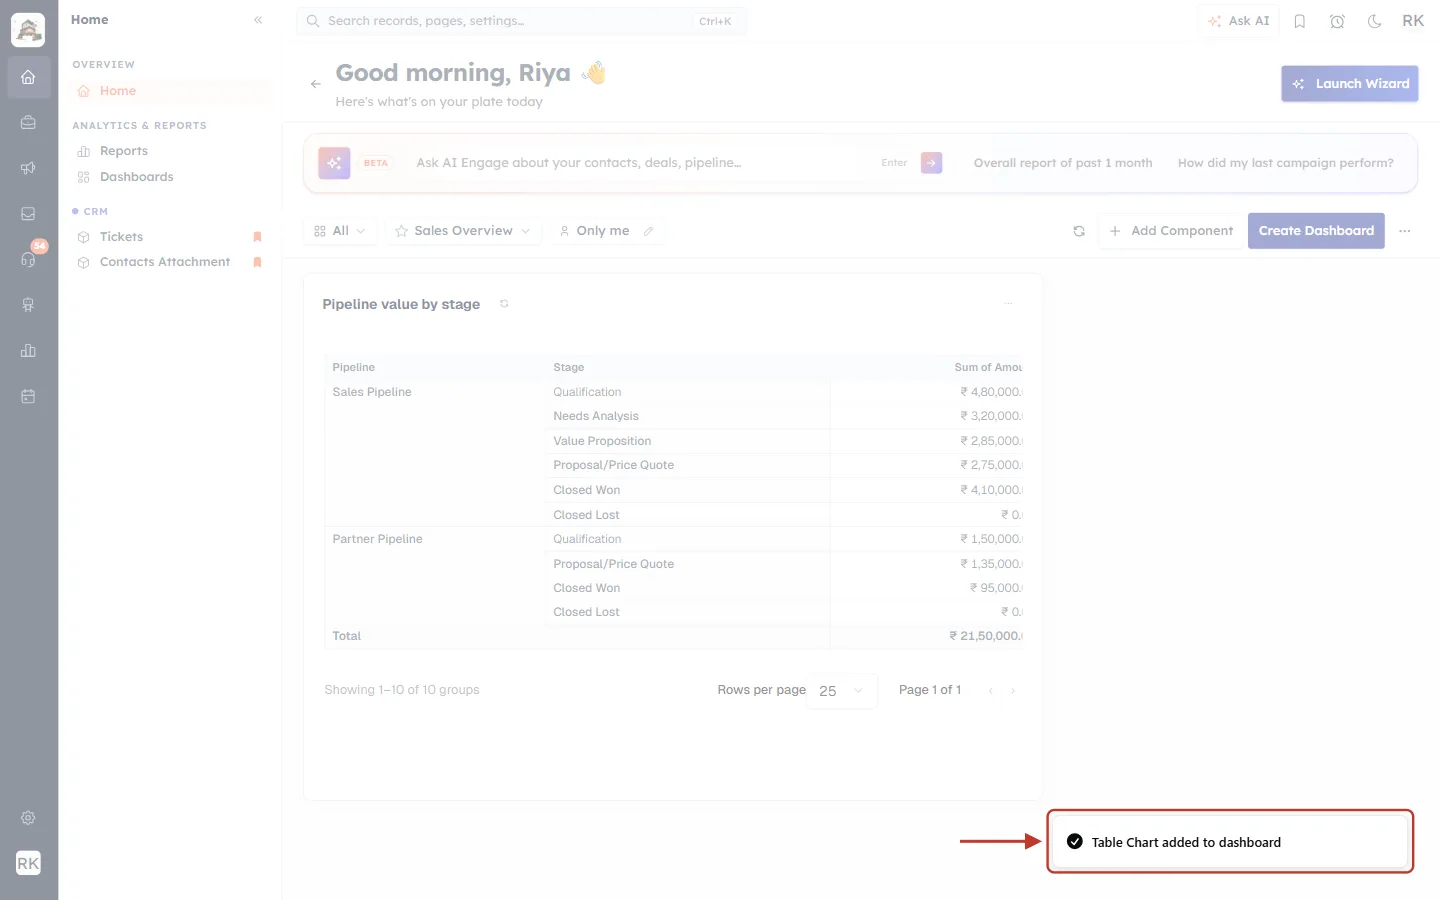Open the Rows per page 25 dropdown

click(842, 691)
